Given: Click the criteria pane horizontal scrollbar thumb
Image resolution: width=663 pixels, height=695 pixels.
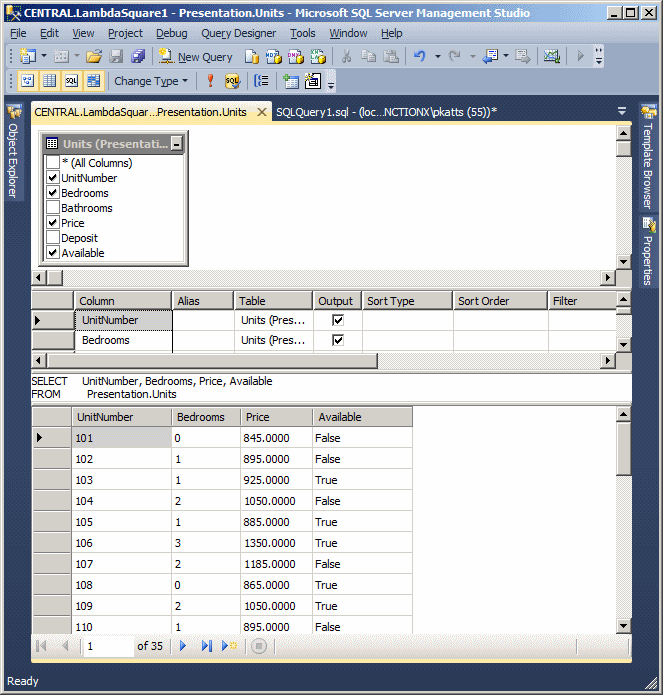Looking at the screenshot, I should [212, 361].
